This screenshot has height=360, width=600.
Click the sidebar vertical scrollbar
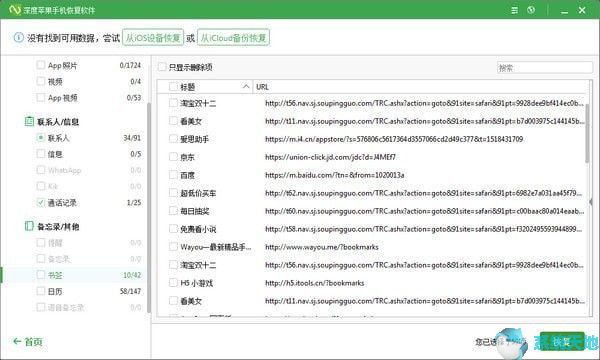point(148,208)
